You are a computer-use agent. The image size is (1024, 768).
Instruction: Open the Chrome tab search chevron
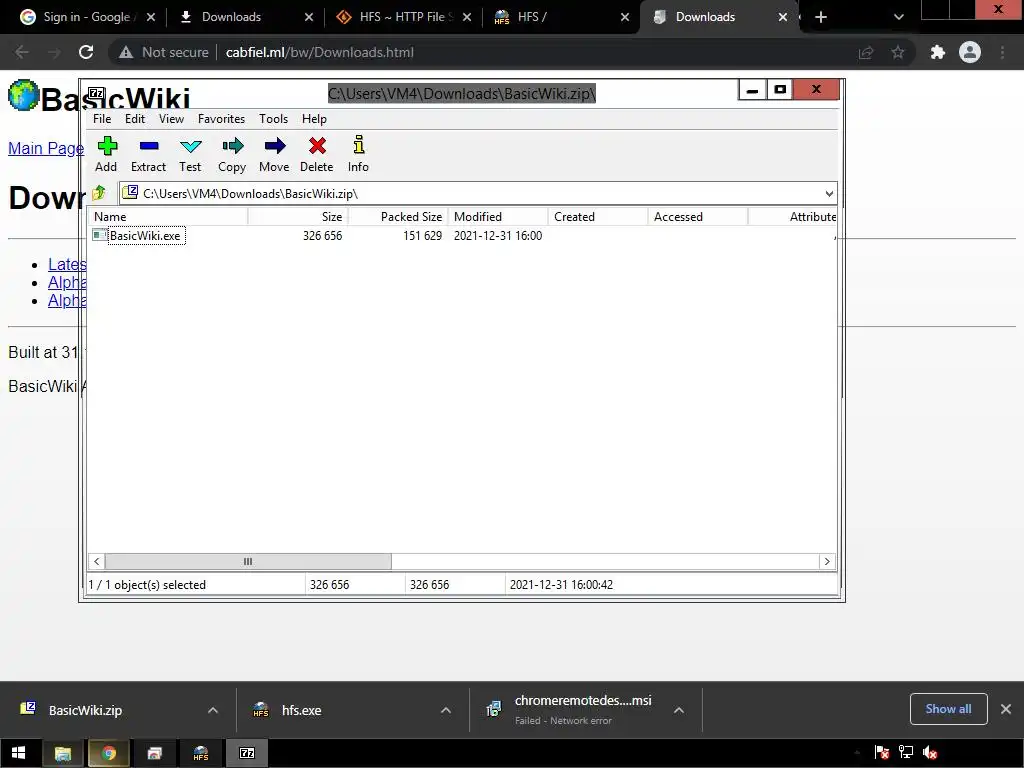(x=899, y=17)
